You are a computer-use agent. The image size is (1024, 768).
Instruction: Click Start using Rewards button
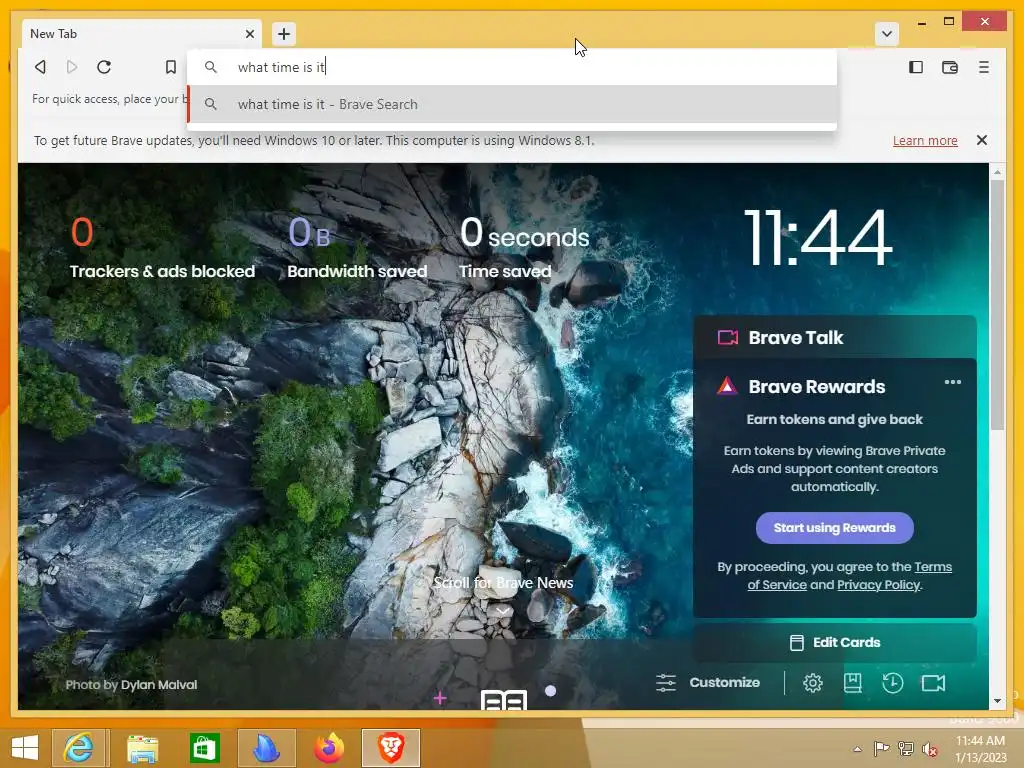pos(835,528)
